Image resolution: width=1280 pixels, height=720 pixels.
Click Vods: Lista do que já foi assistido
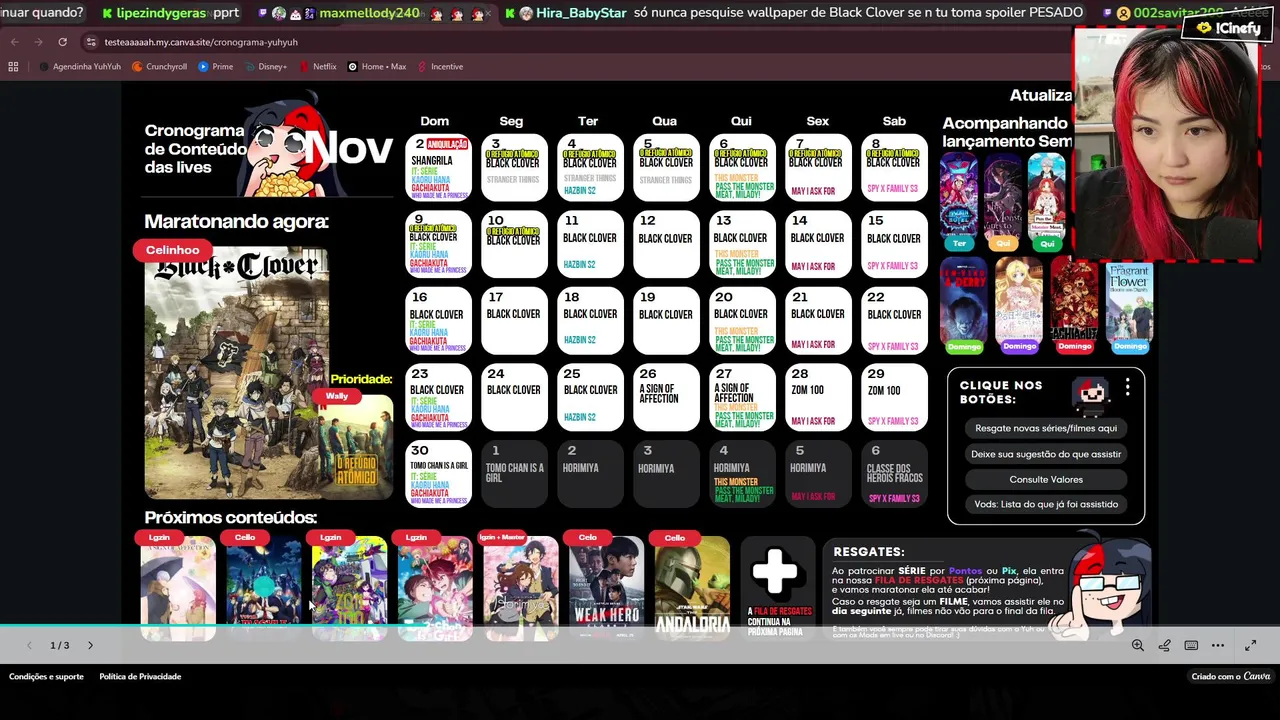coord(1045,505)
